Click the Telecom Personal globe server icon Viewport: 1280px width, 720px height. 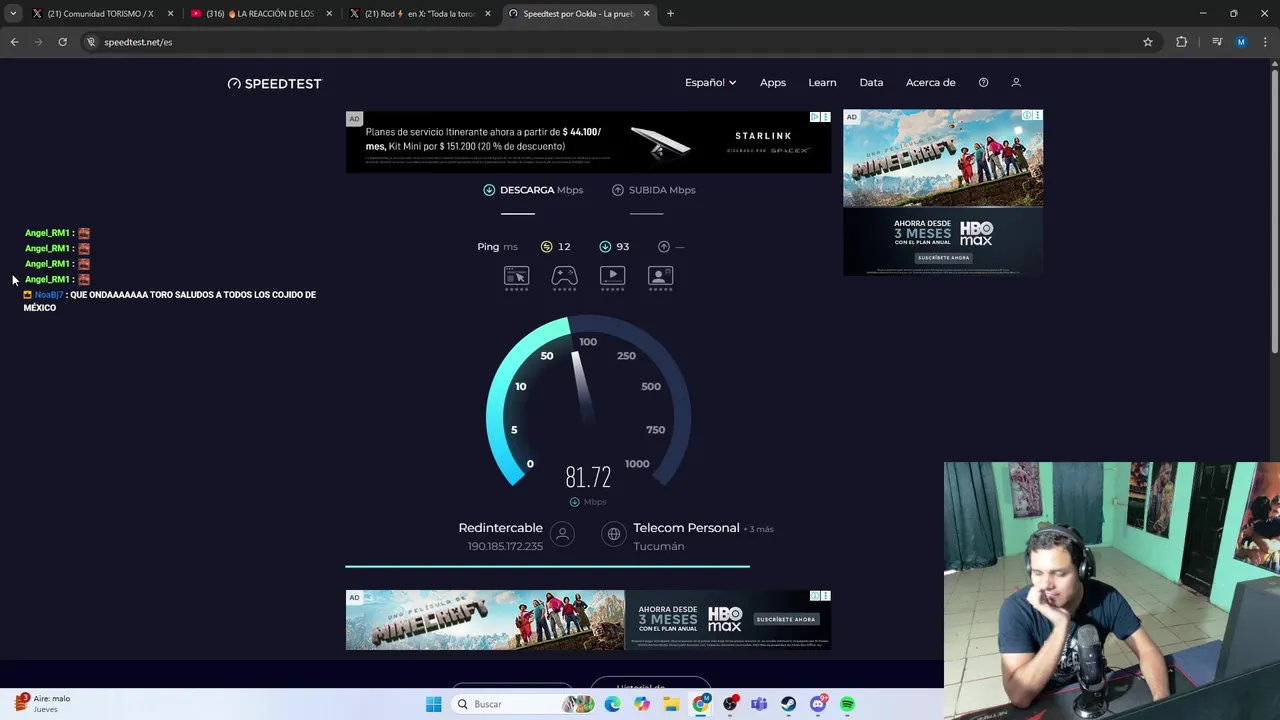(614, 535)
